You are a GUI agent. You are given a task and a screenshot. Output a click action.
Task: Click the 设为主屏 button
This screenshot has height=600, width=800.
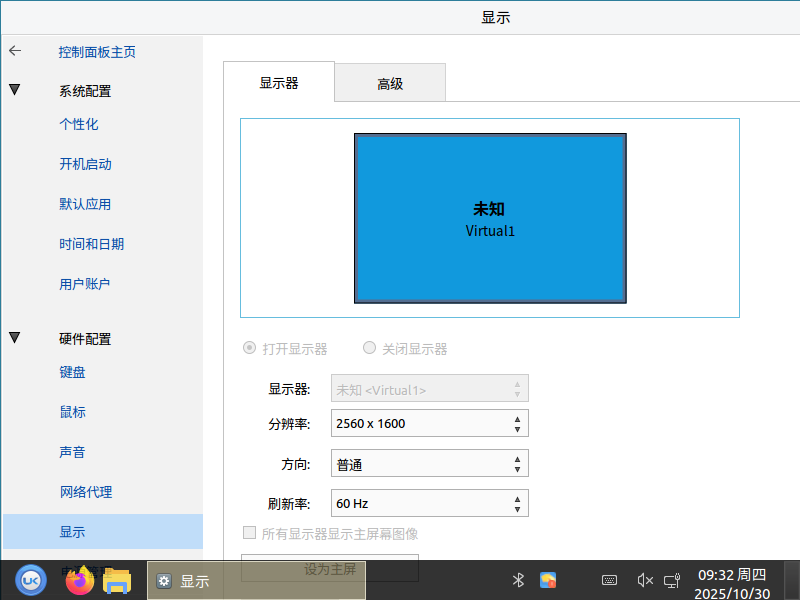tap(330, 568)
